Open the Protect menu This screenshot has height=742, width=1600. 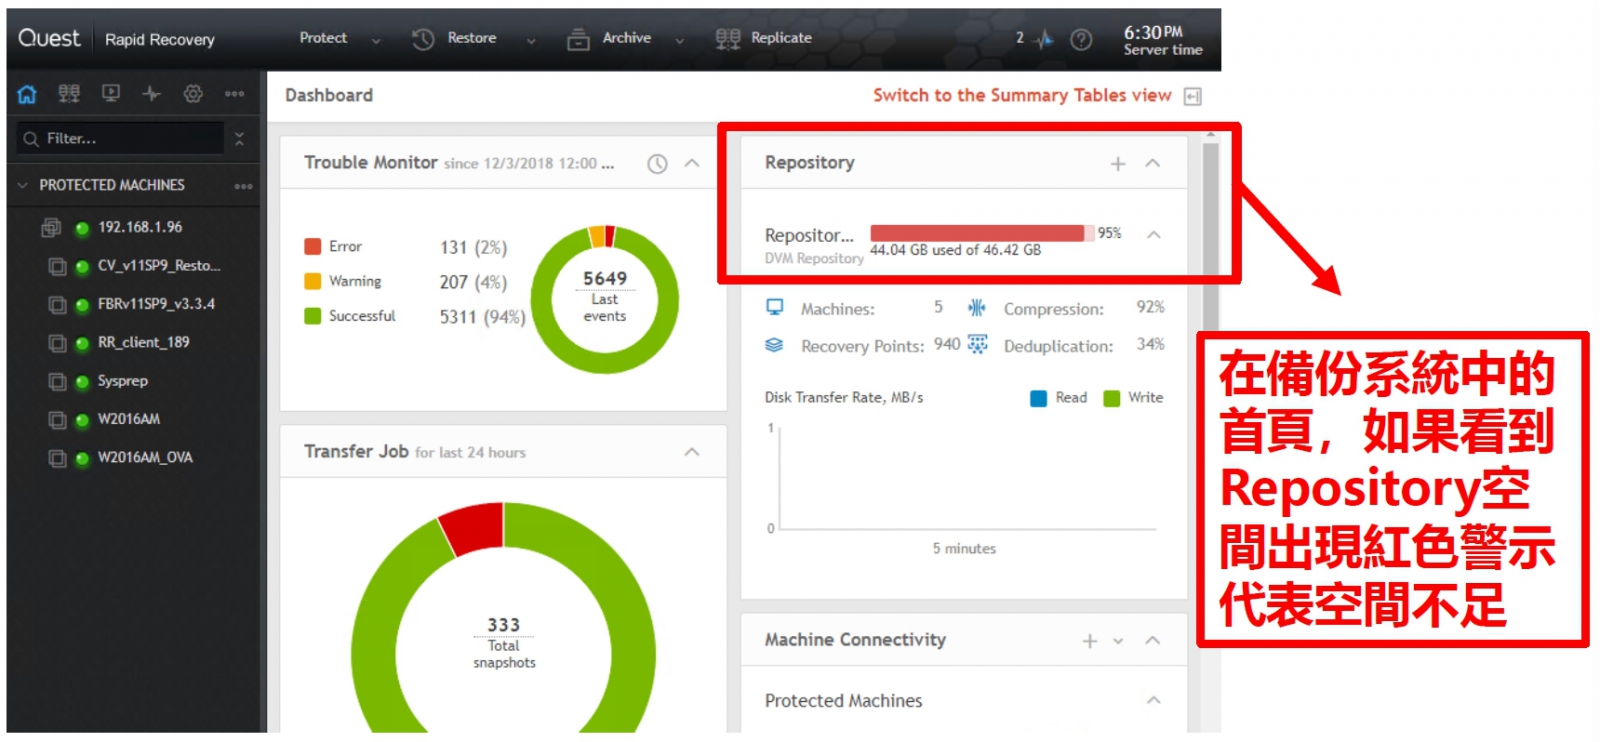[x=323, y=38]
